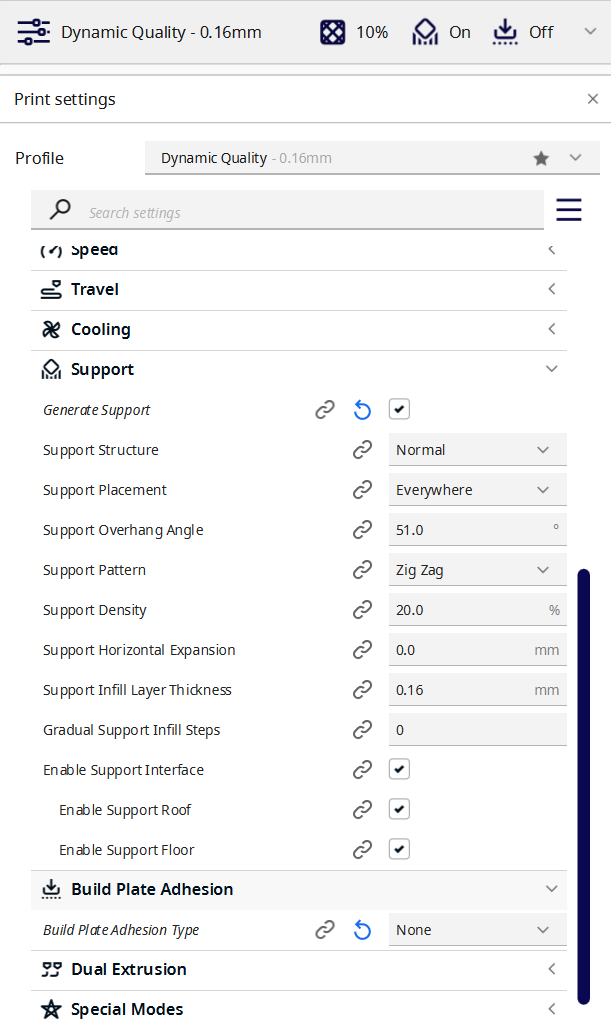Toggle the Enable Support Interface checkbox

pyautogui.click(x=400, y=769)
